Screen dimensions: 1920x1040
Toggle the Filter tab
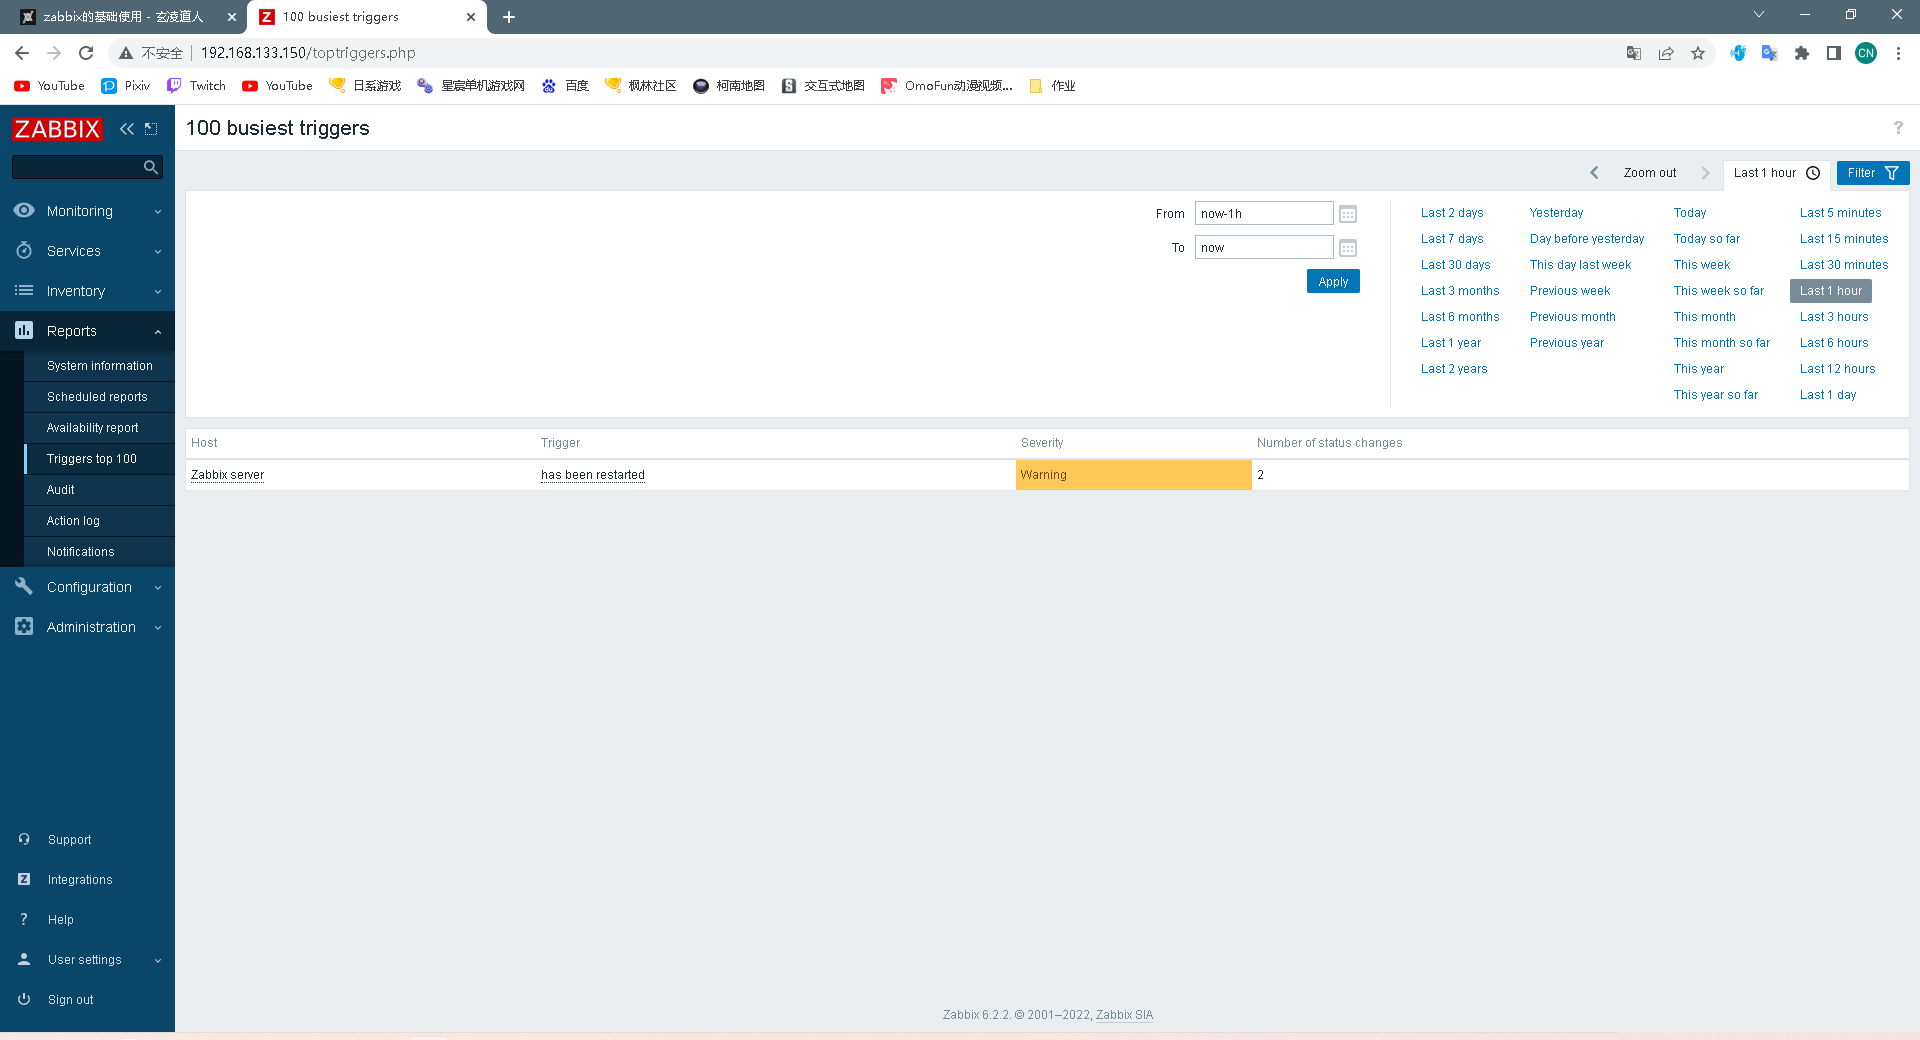[1872, 173]
